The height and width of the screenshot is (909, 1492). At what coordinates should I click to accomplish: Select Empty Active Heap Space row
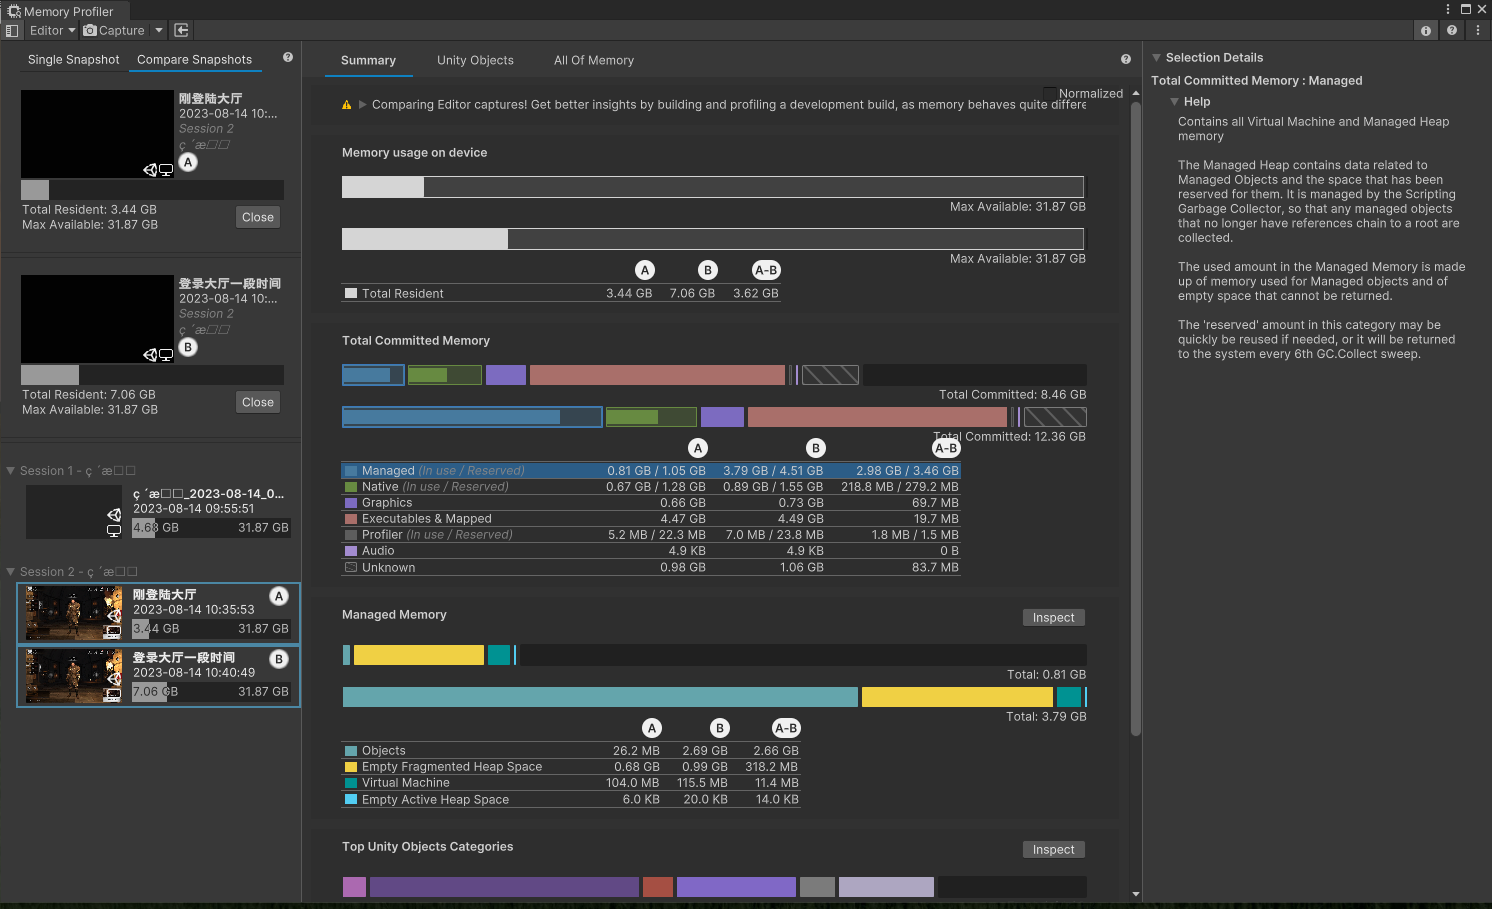571,800
